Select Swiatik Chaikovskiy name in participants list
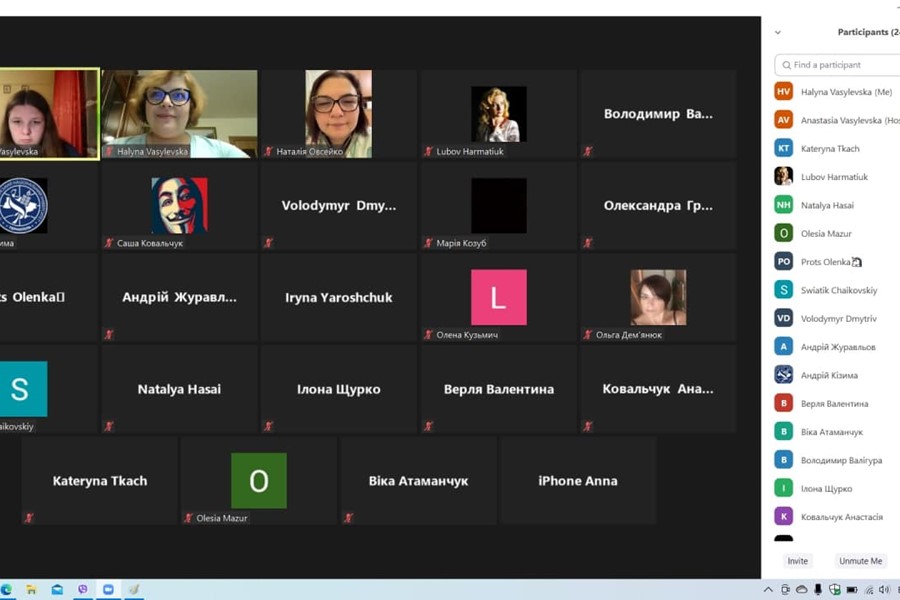Screen dimensions: 900x600 [x=839, y=291]
